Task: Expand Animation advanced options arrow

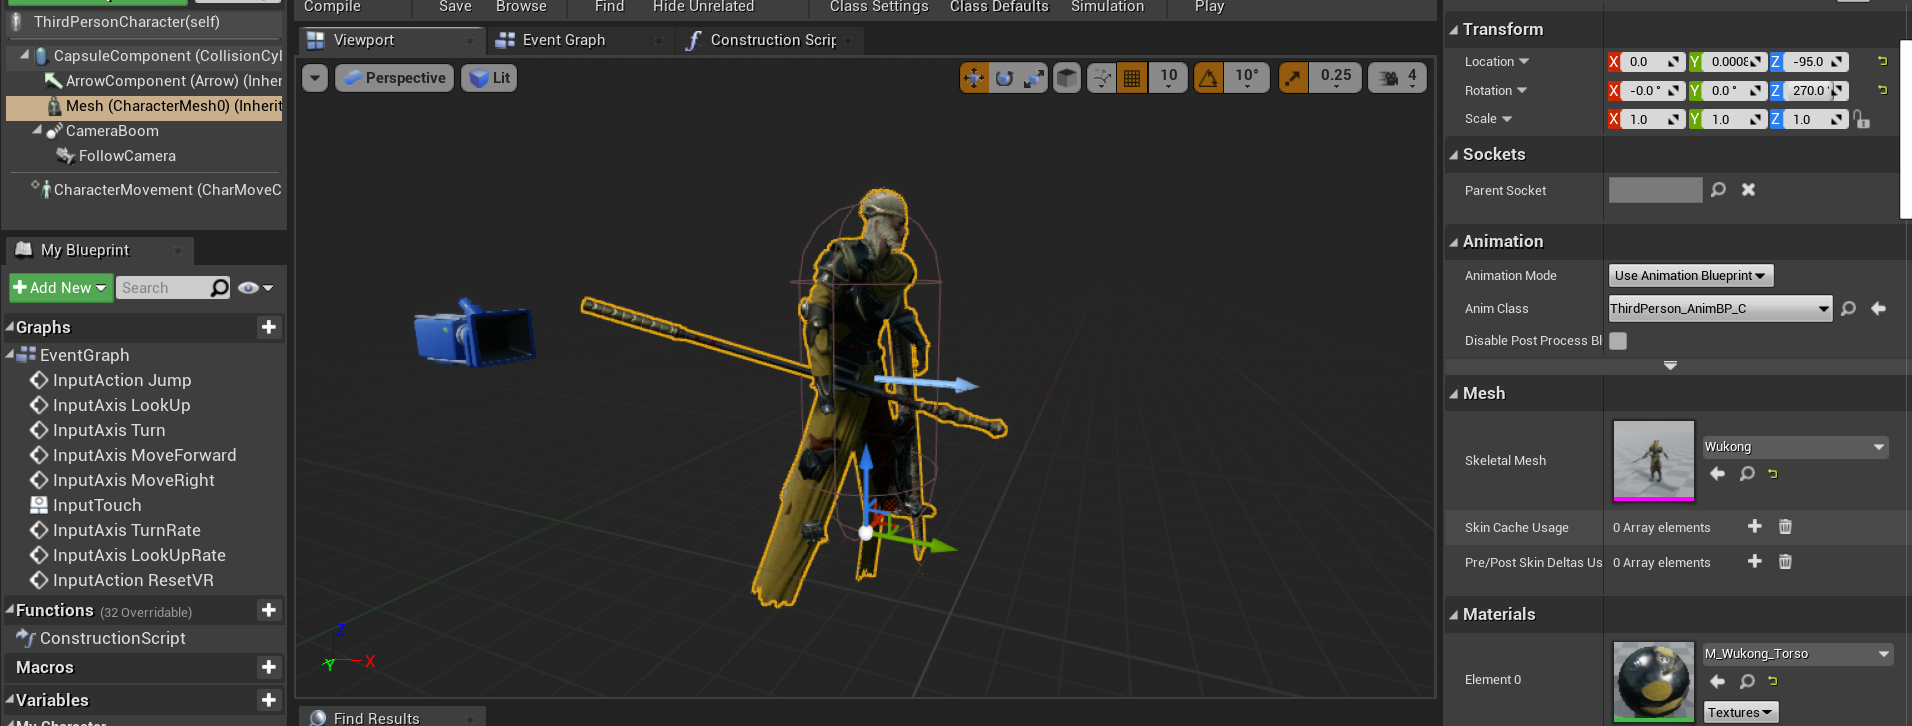Action: (x=1670, y=365)
